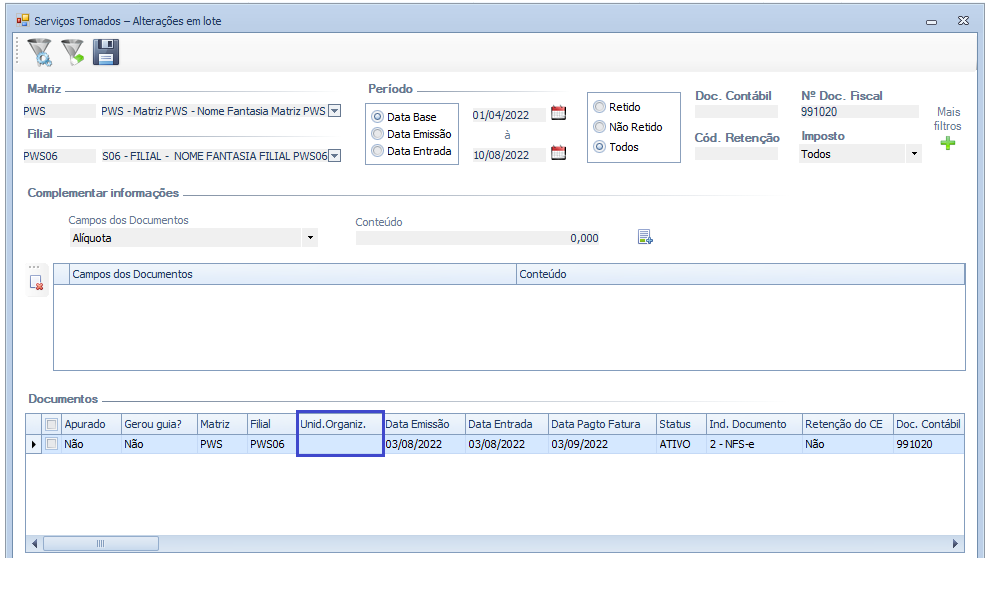Image resolution: width=987 pixels, height=609 pixels.
Task: Click the filter search funnel icon
Action: tap(40, 52)
